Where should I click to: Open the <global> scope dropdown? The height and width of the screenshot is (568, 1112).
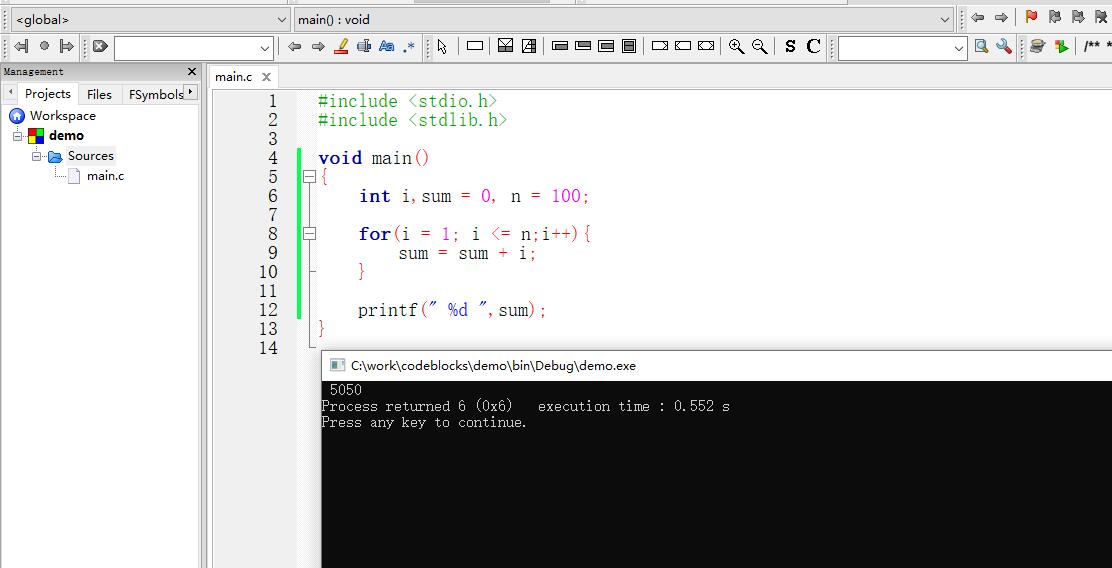click(150, 20)
